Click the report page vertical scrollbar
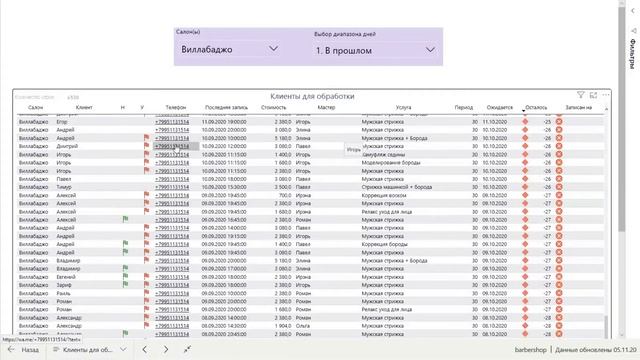The width and height of the screenshot is (640, 360). [622, 118]
